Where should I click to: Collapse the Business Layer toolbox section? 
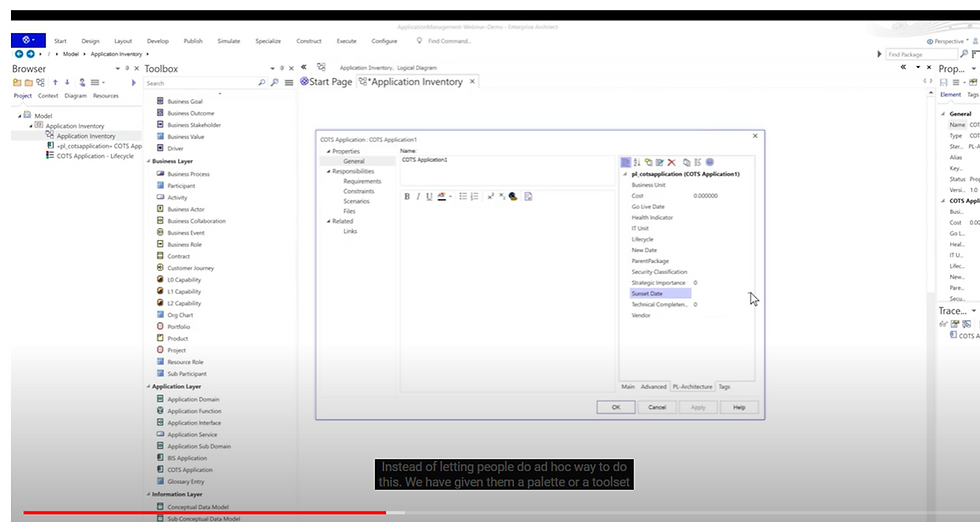148,161
